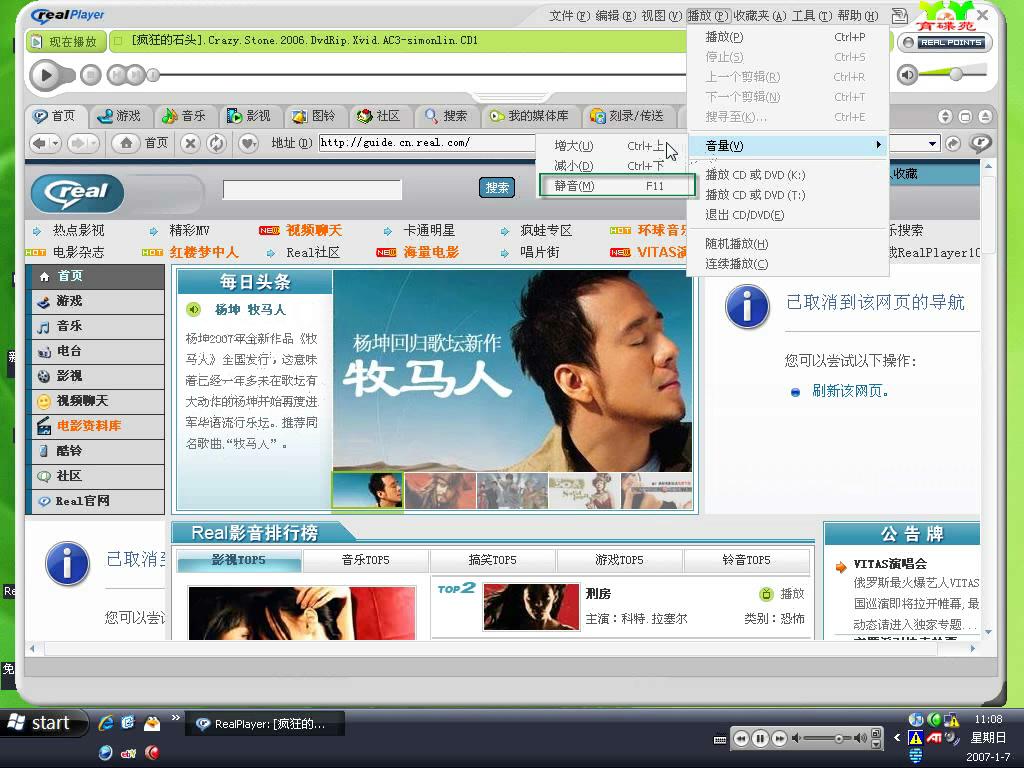This screenshot has width=1024, height=768.
Task: Adjust the RealPlayer volume slider
Action: (955, 74)
